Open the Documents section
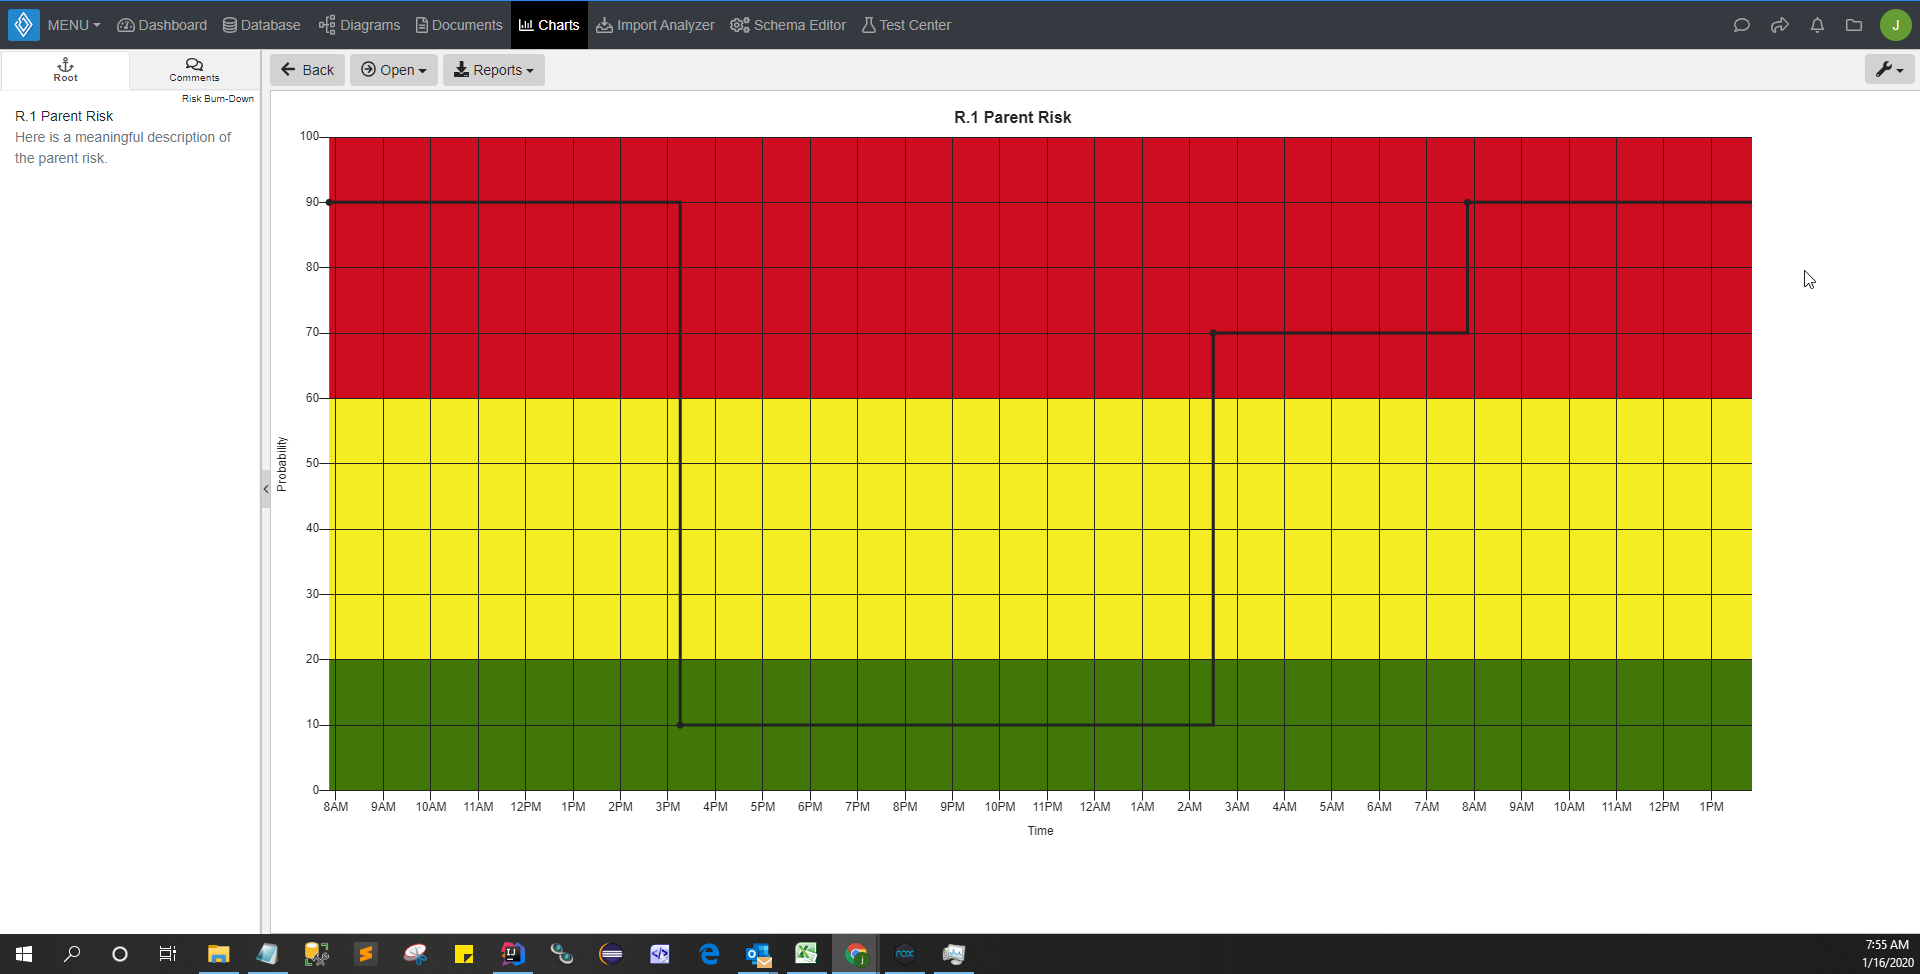This screenshot has height=974, width=1920. coord(458,25)
